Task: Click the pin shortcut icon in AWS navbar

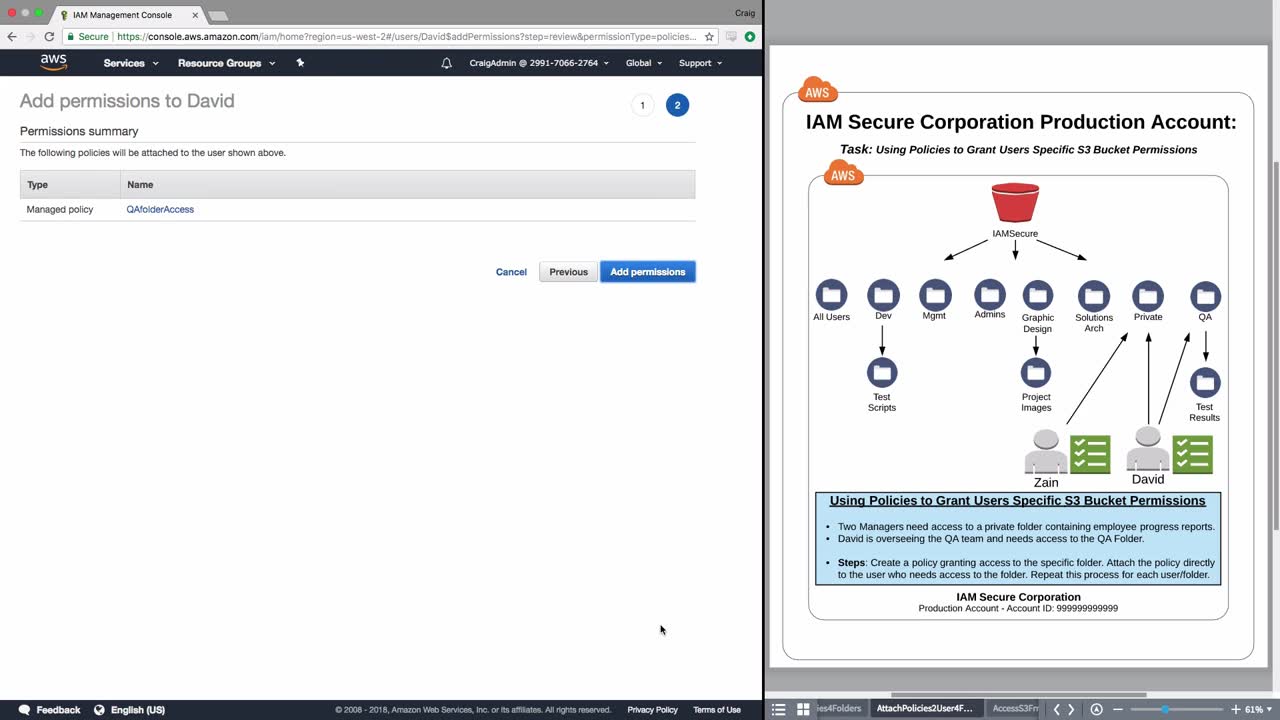Action: [300, 62]
